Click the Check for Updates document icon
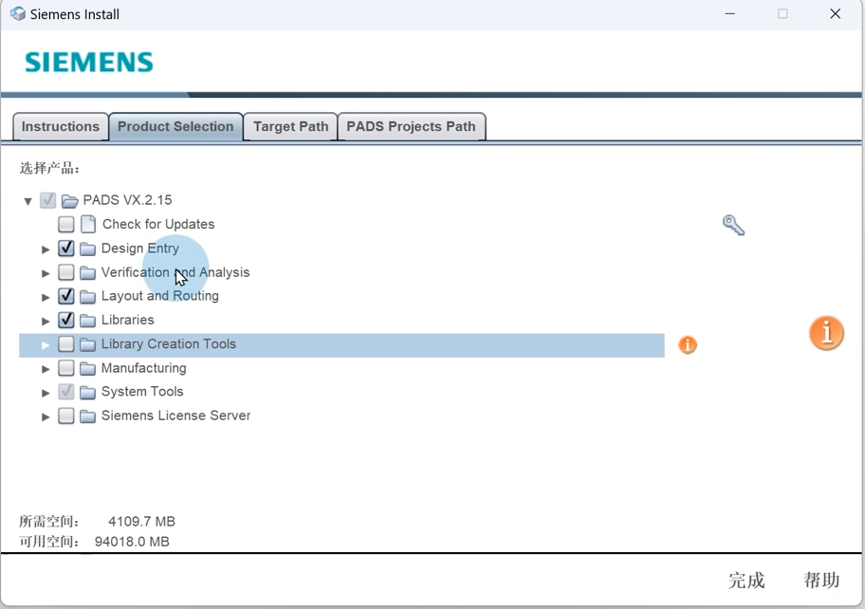 88,224
